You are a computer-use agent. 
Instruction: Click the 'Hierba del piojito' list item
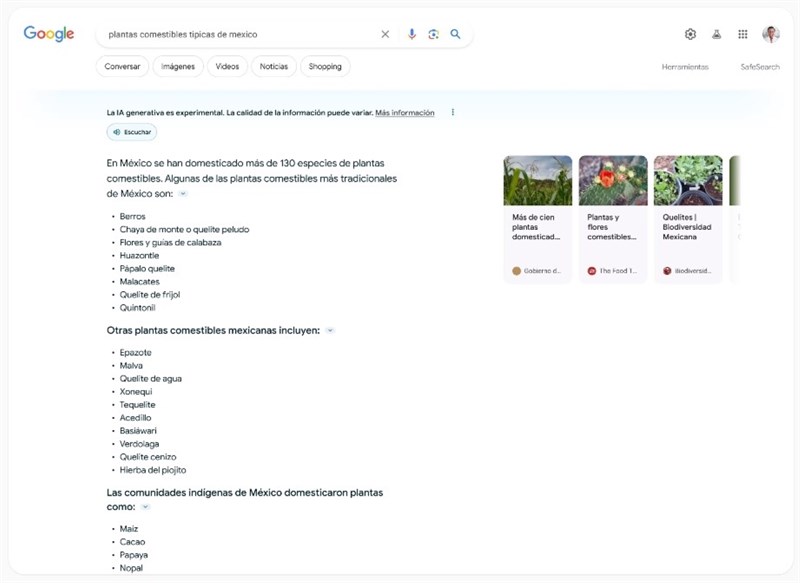tap(153, 470)
